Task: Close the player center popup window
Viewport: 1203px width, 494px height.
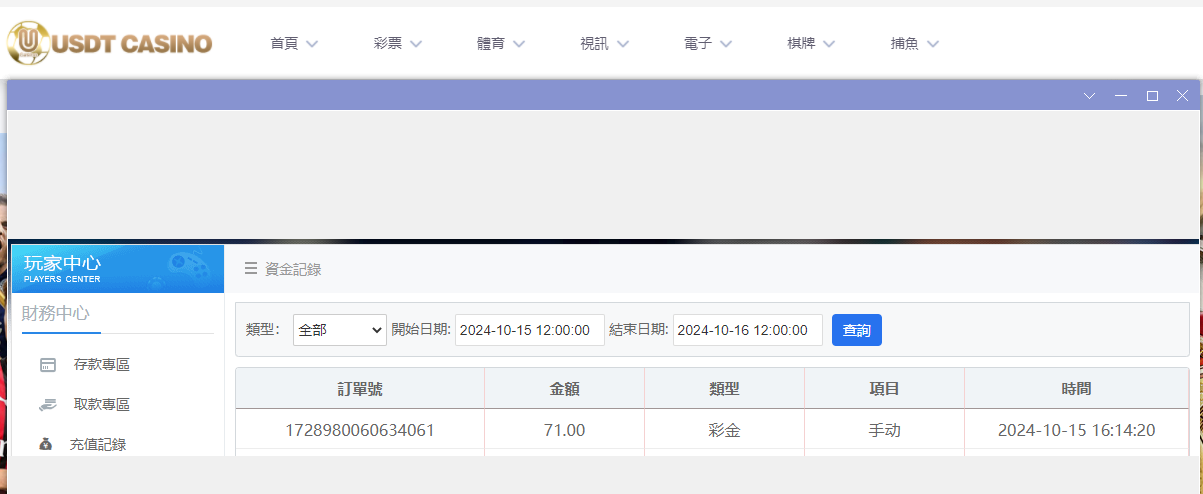Action: (x=1182, y=95)
